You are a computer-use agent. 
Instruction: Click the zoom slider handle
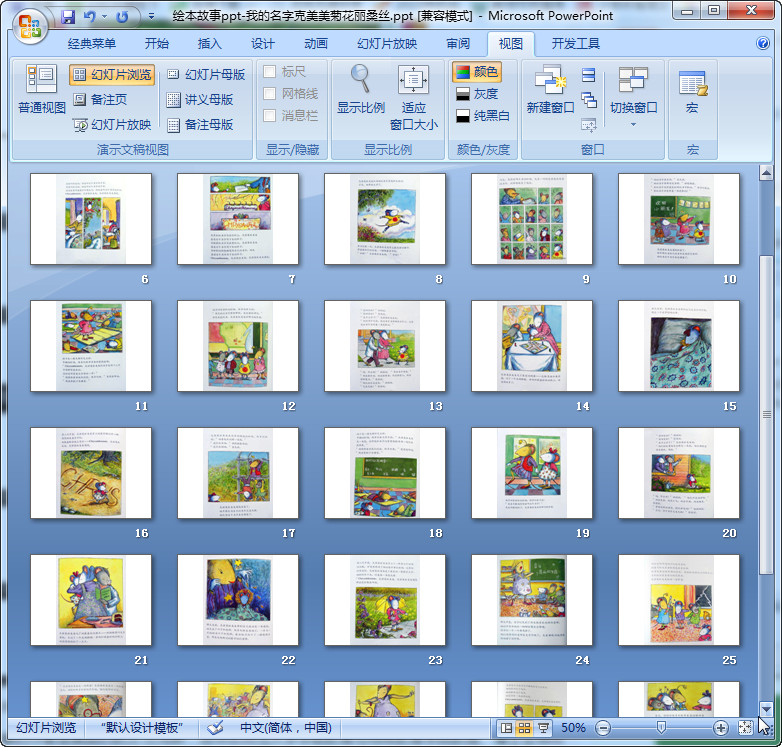661,728
